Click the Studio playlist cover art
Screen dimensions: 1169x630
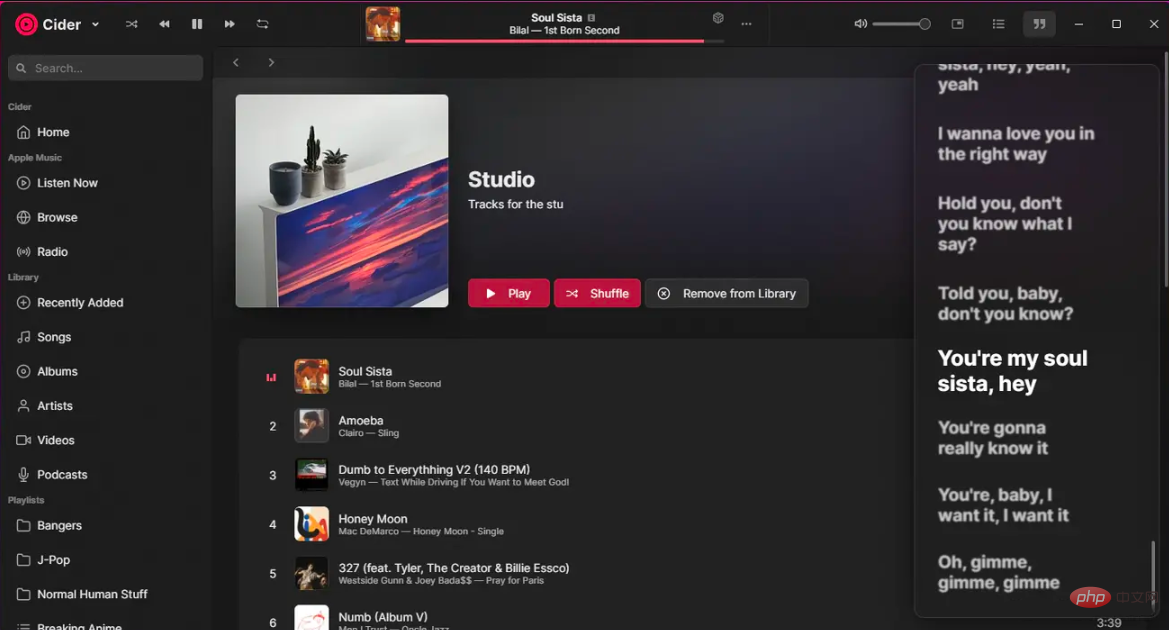(x=342, y=201)
